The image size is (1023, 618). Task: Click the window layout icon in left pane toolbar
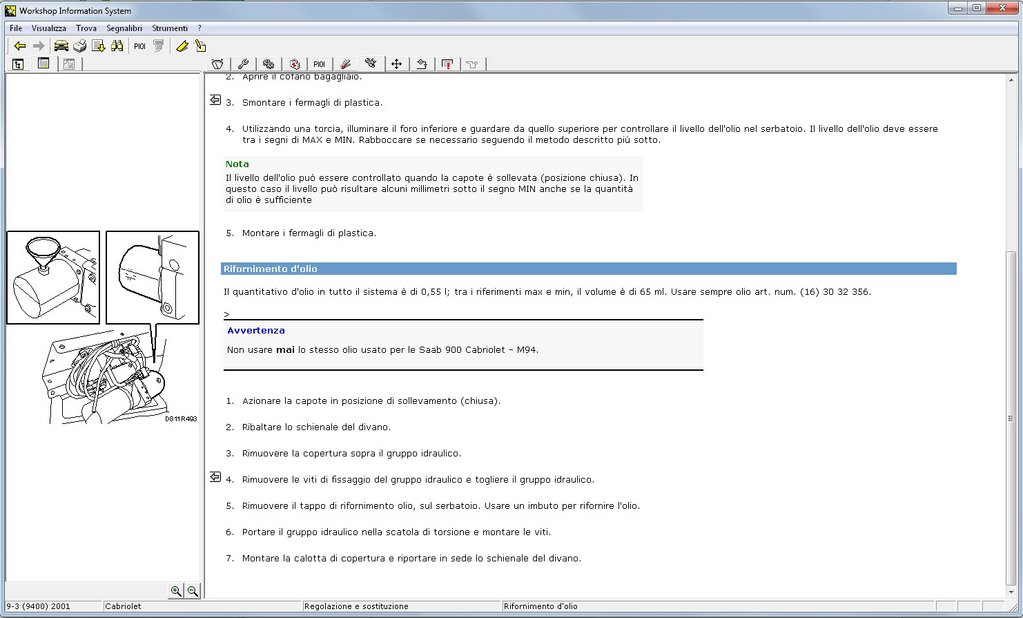43,63
